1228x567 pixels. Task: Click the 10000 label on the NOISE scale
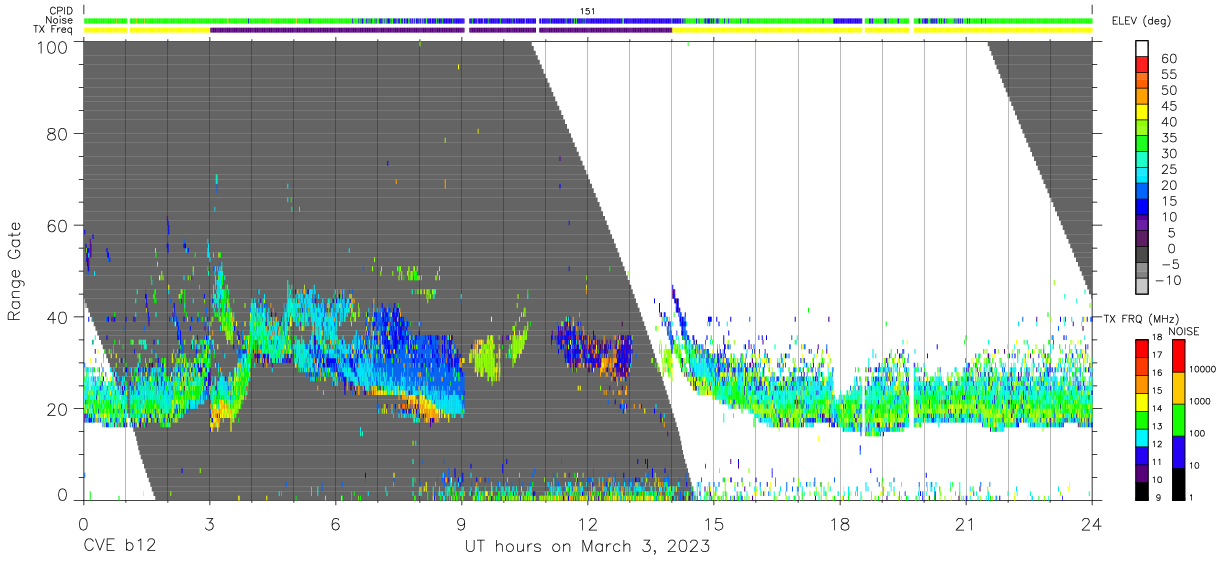pyautogui.click(x=1203, y=370)
